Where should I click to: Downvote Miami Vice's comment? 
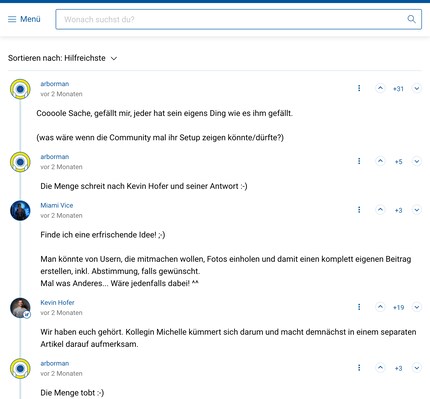tap(417, 210)
